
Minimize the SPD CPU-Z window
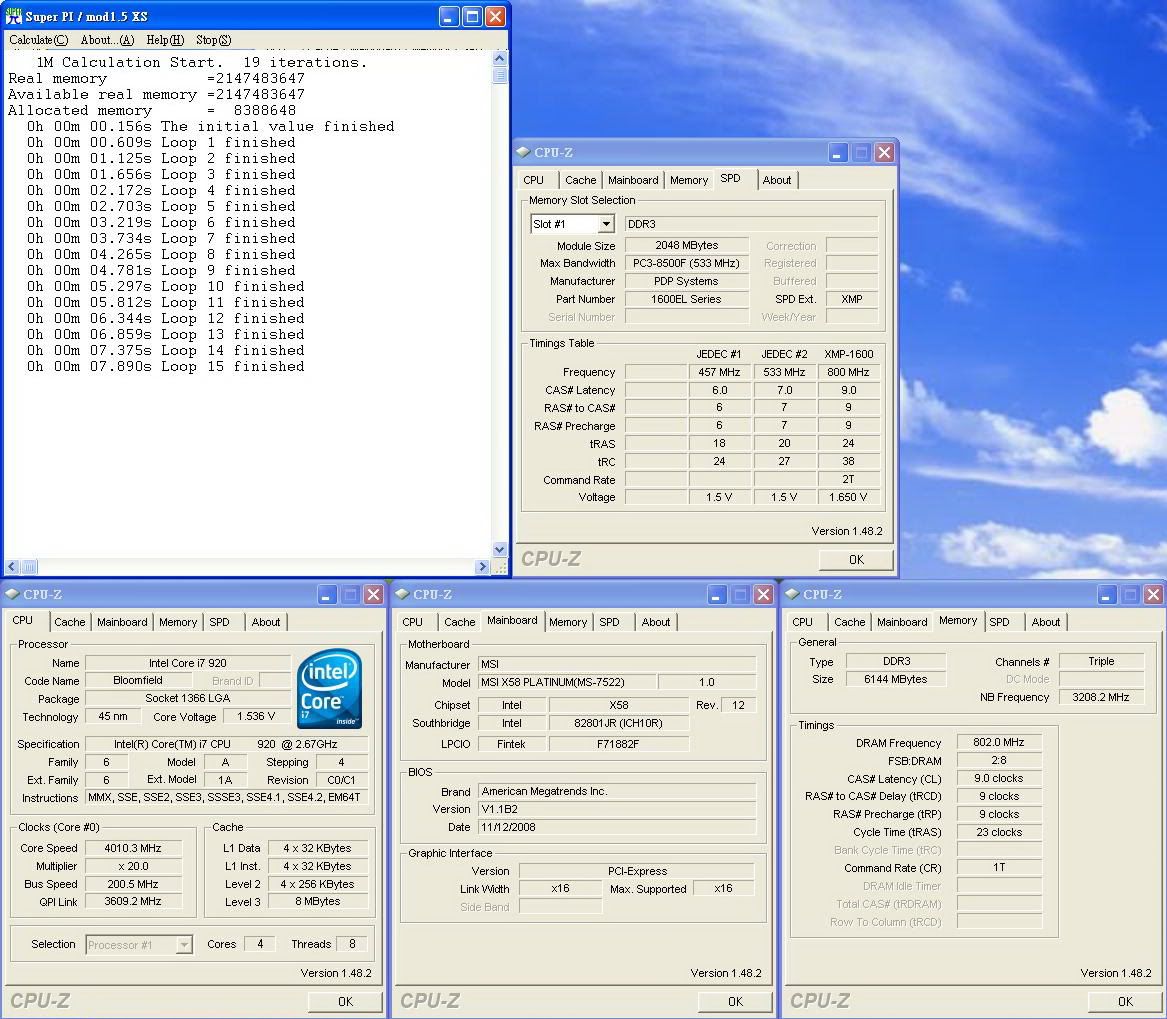click(837, 153)
